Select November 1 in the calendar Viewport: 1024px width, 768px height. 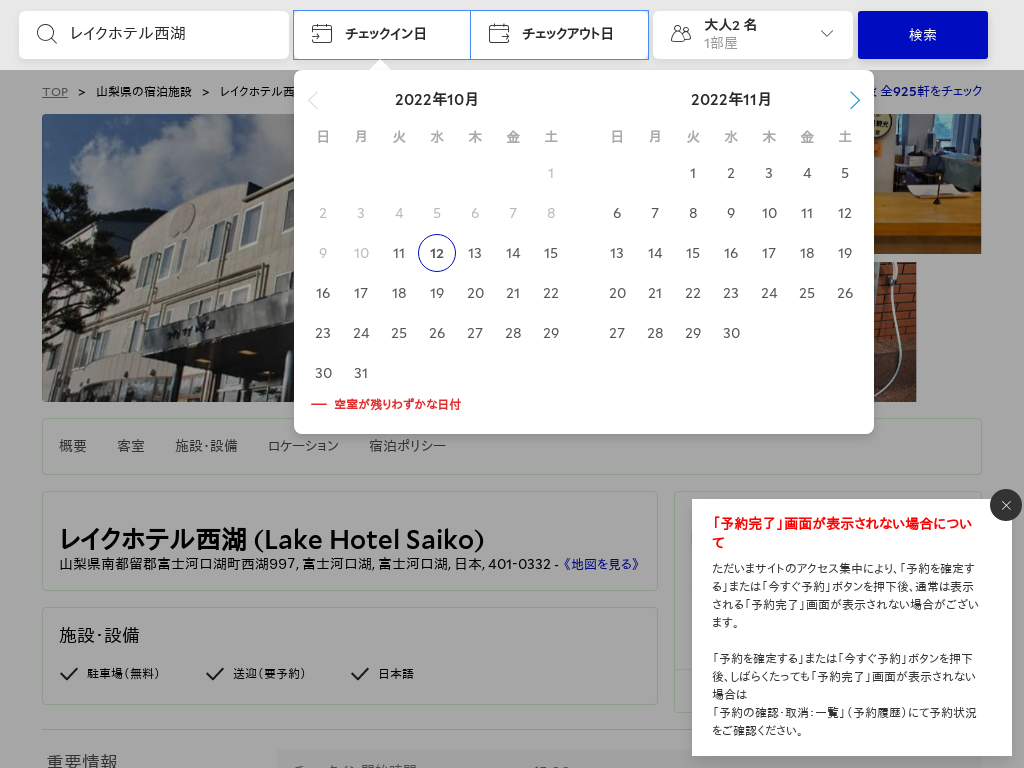[x=693, y=173]
